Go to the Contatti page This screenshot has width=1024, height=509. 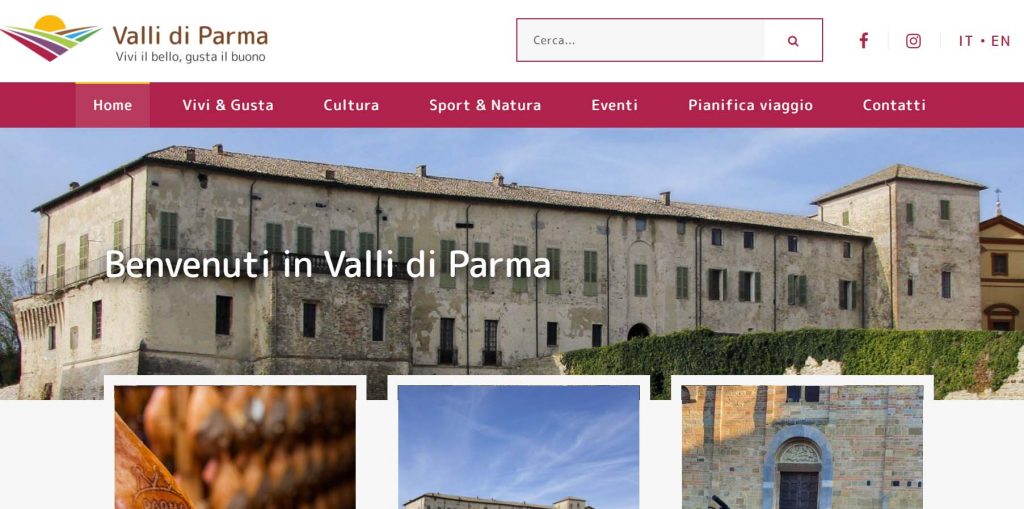click(x=894, y=105)
